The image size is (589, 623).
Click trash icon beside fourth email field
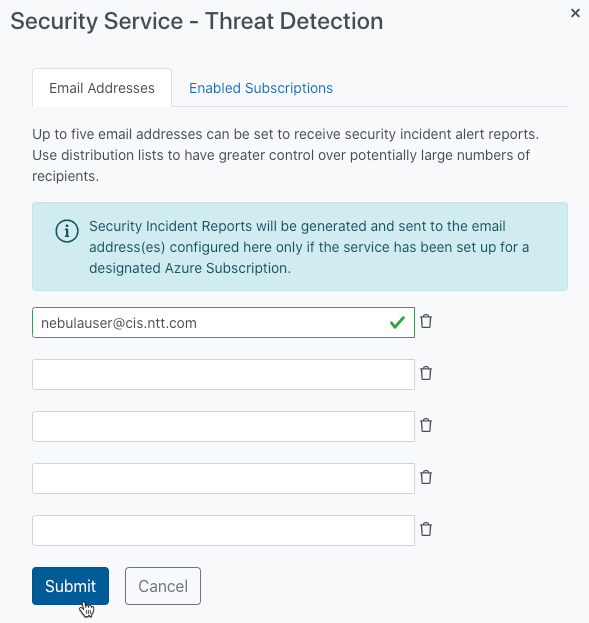426,477
